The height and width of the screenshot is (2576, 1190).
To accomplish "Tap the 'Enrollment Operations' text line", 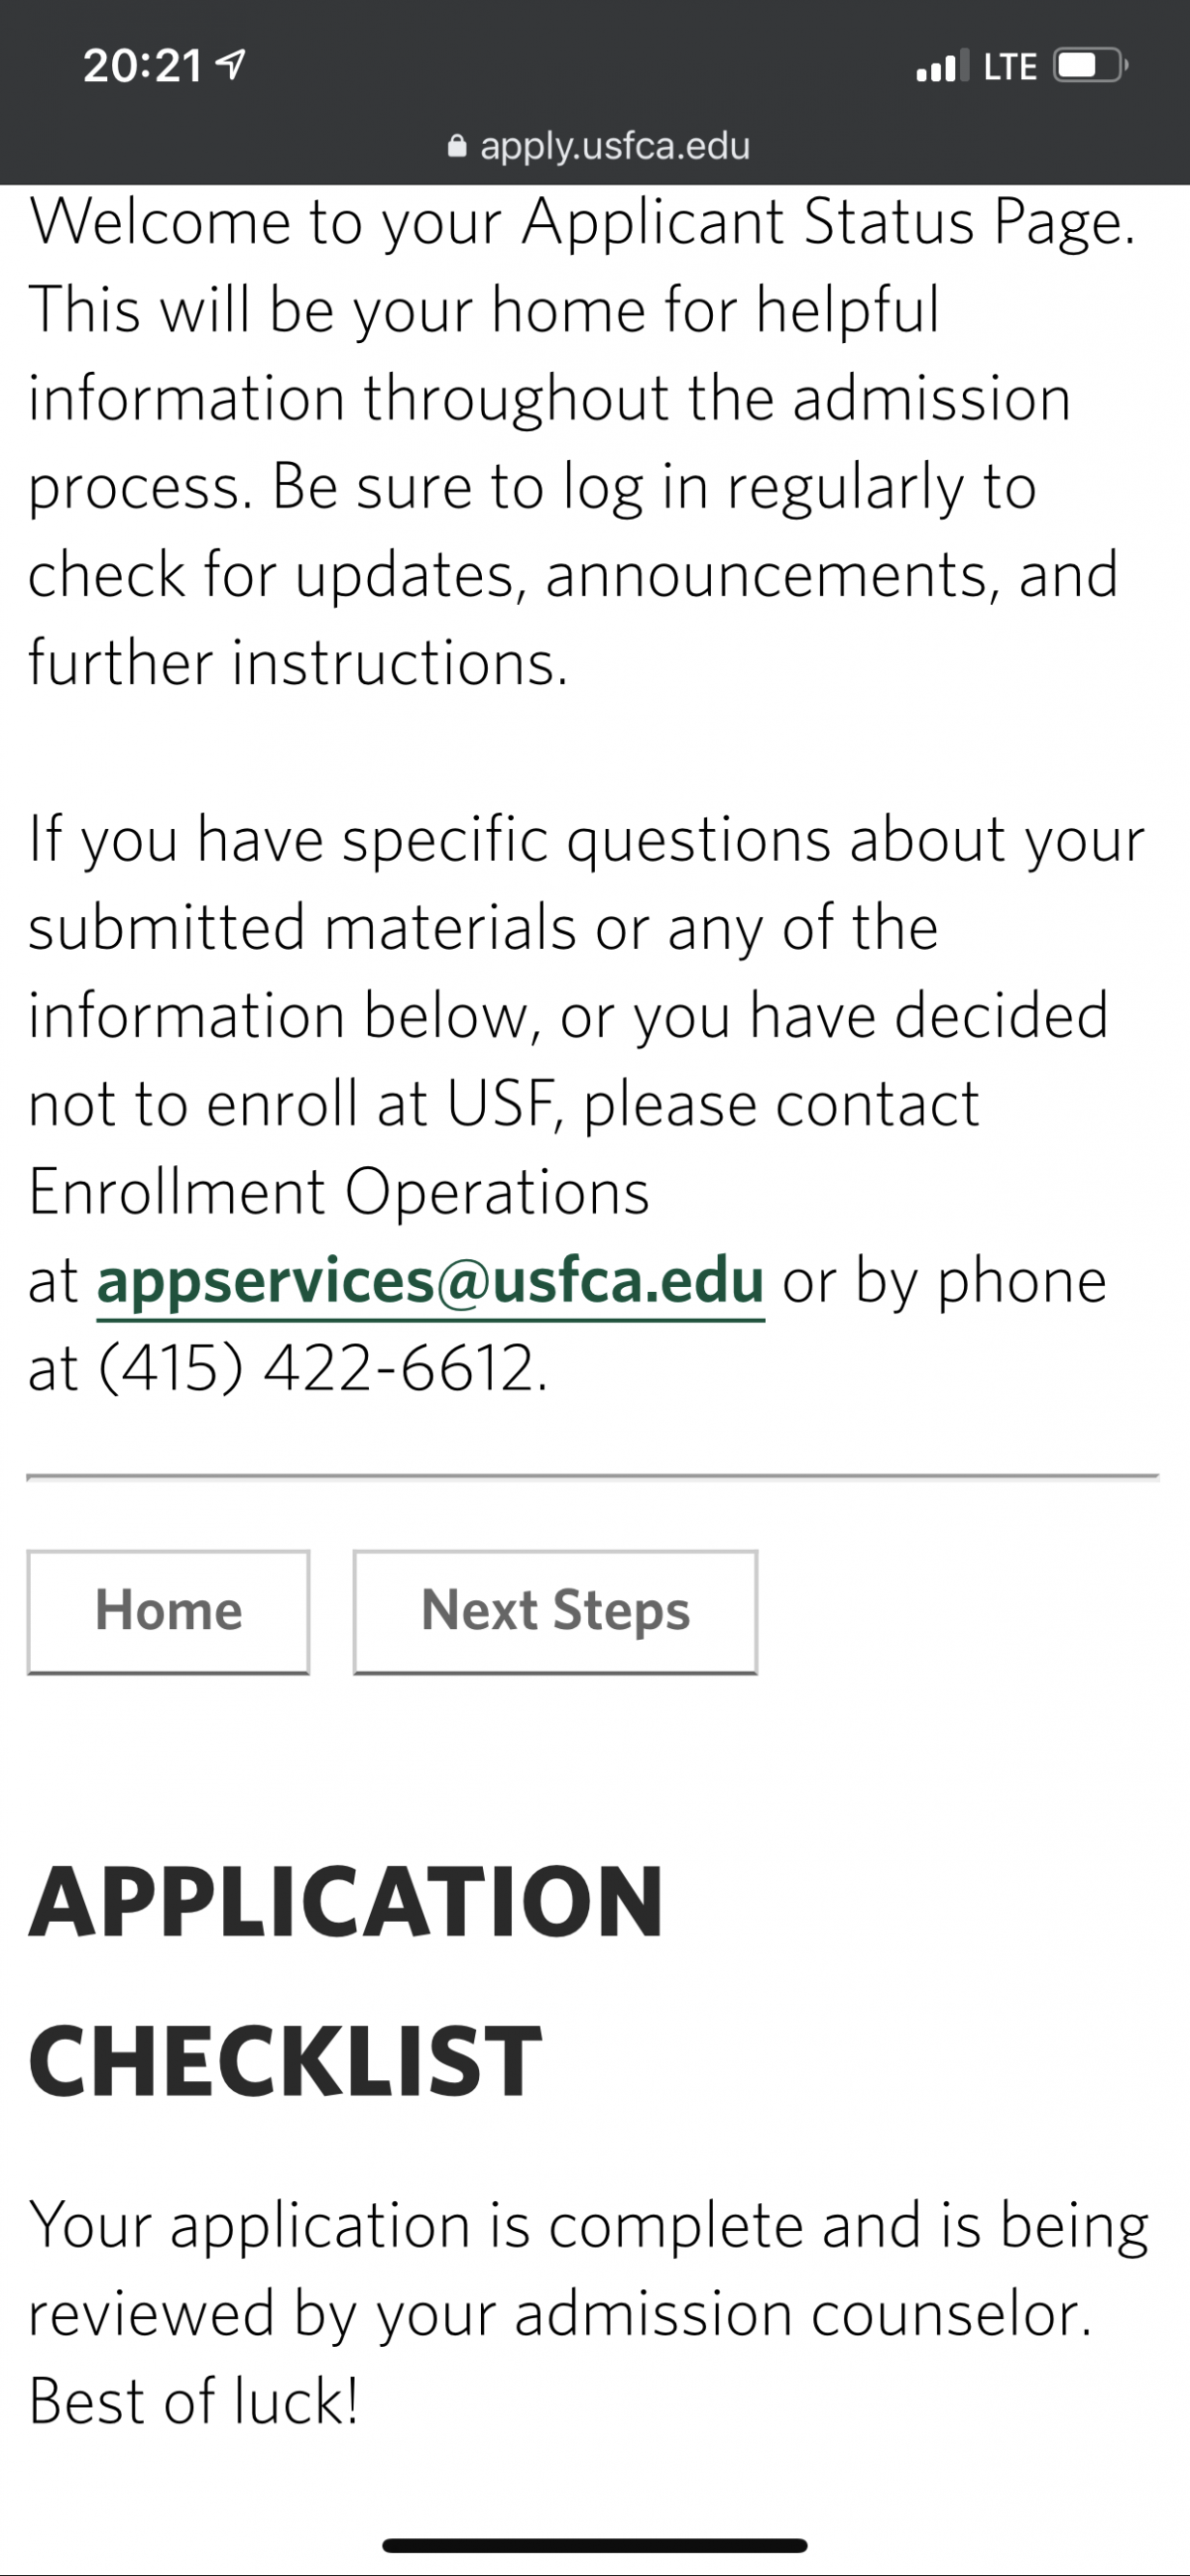I will (339, 1192).
